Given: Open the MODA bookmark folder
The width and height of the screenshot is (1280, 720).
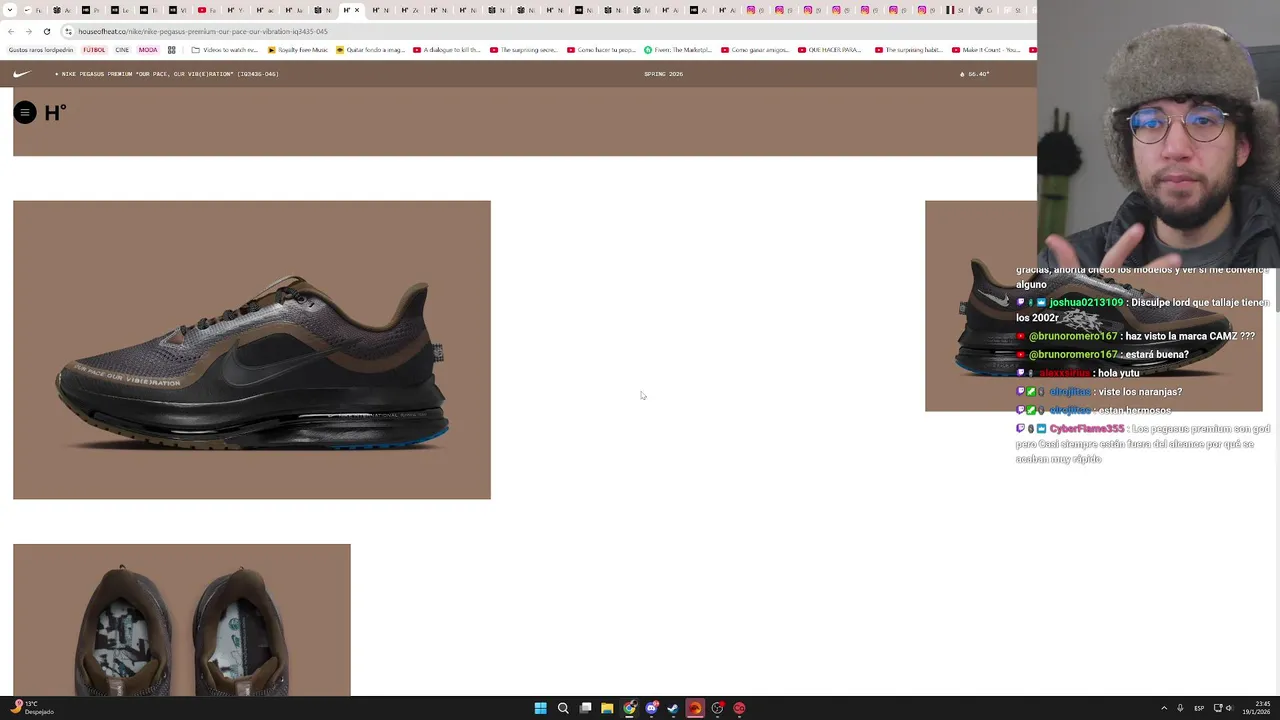Looking at the screenshot, I should coord(148,50).
